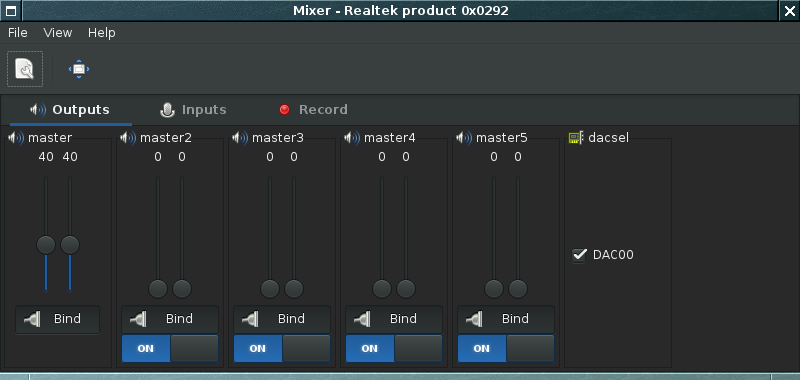Open the mixer properties toolbar icon

[x=24, y=69]
